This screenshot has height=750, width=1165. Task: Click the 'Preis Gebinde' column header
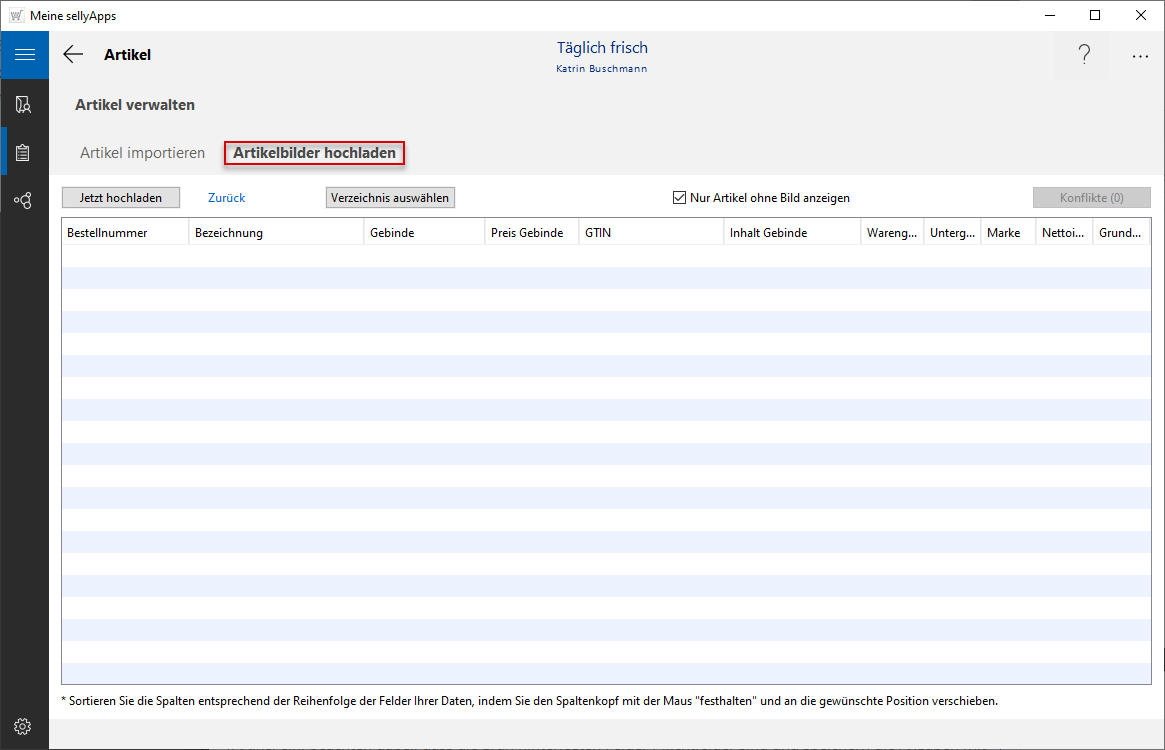527,233
